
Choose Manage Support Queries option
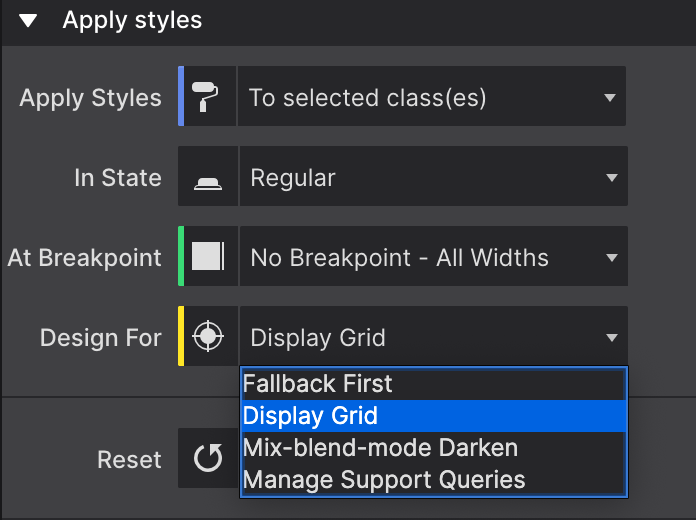pos(433,480)
